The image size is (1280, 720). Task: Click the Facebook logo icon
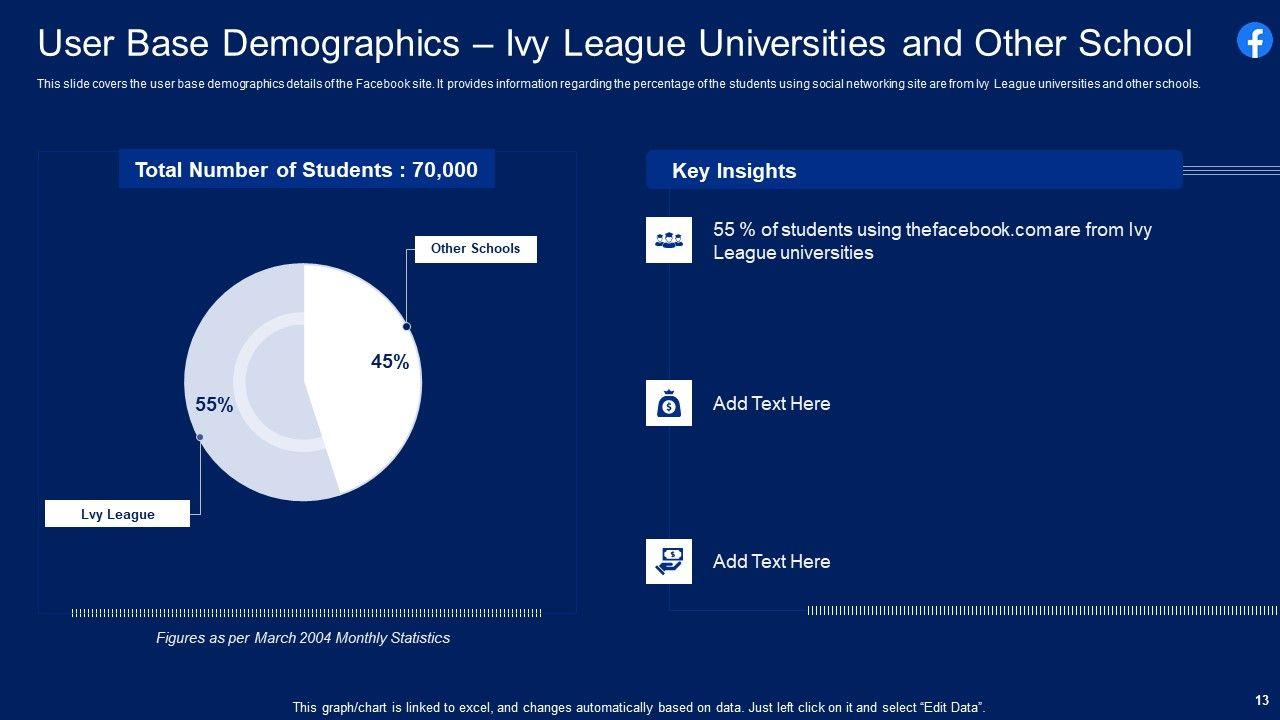pos(1254,41)
